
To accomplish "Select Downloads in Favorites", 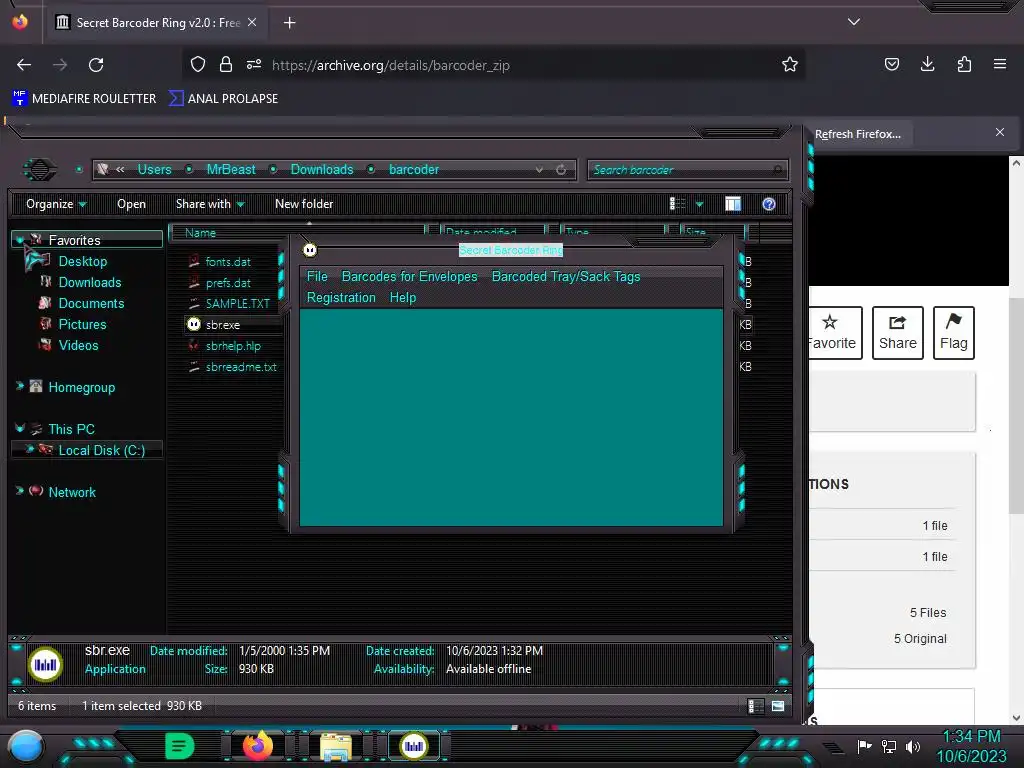I will click(x=90, y=282).
